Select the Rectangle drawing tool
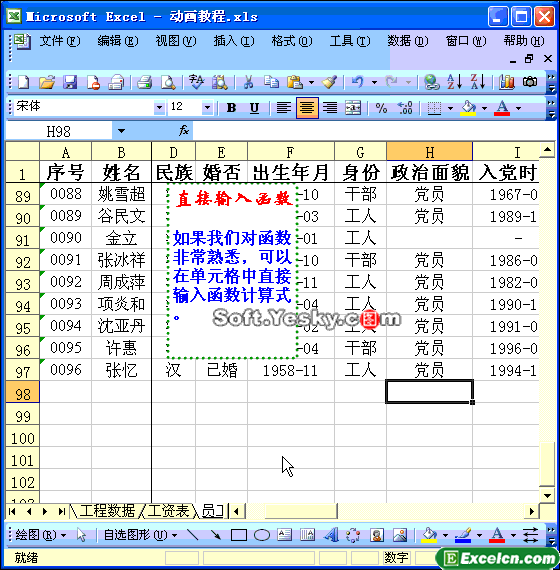 click(x=239, y=535)
